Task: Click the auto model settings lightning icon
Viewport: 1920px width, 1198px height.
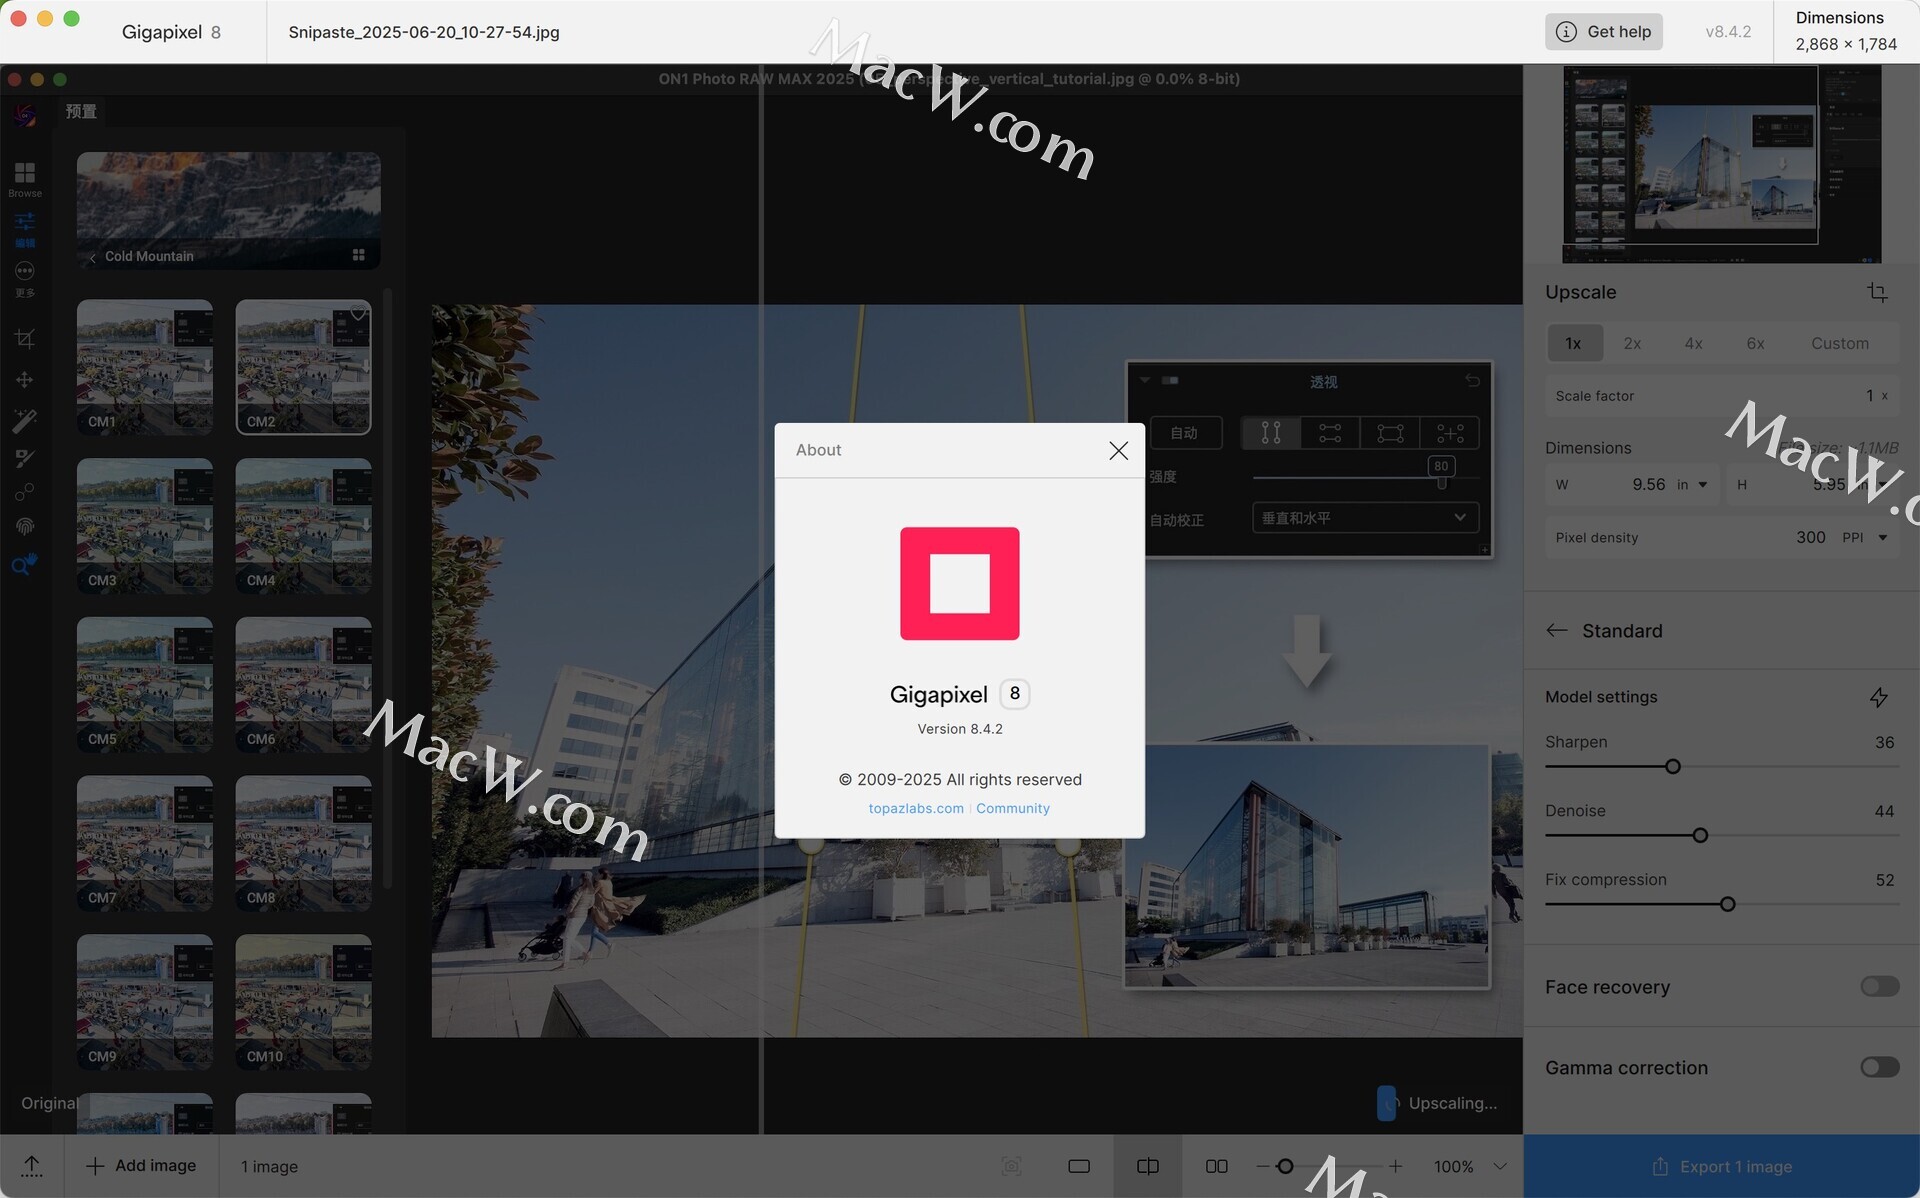Action: click(x=1879, y=697)
